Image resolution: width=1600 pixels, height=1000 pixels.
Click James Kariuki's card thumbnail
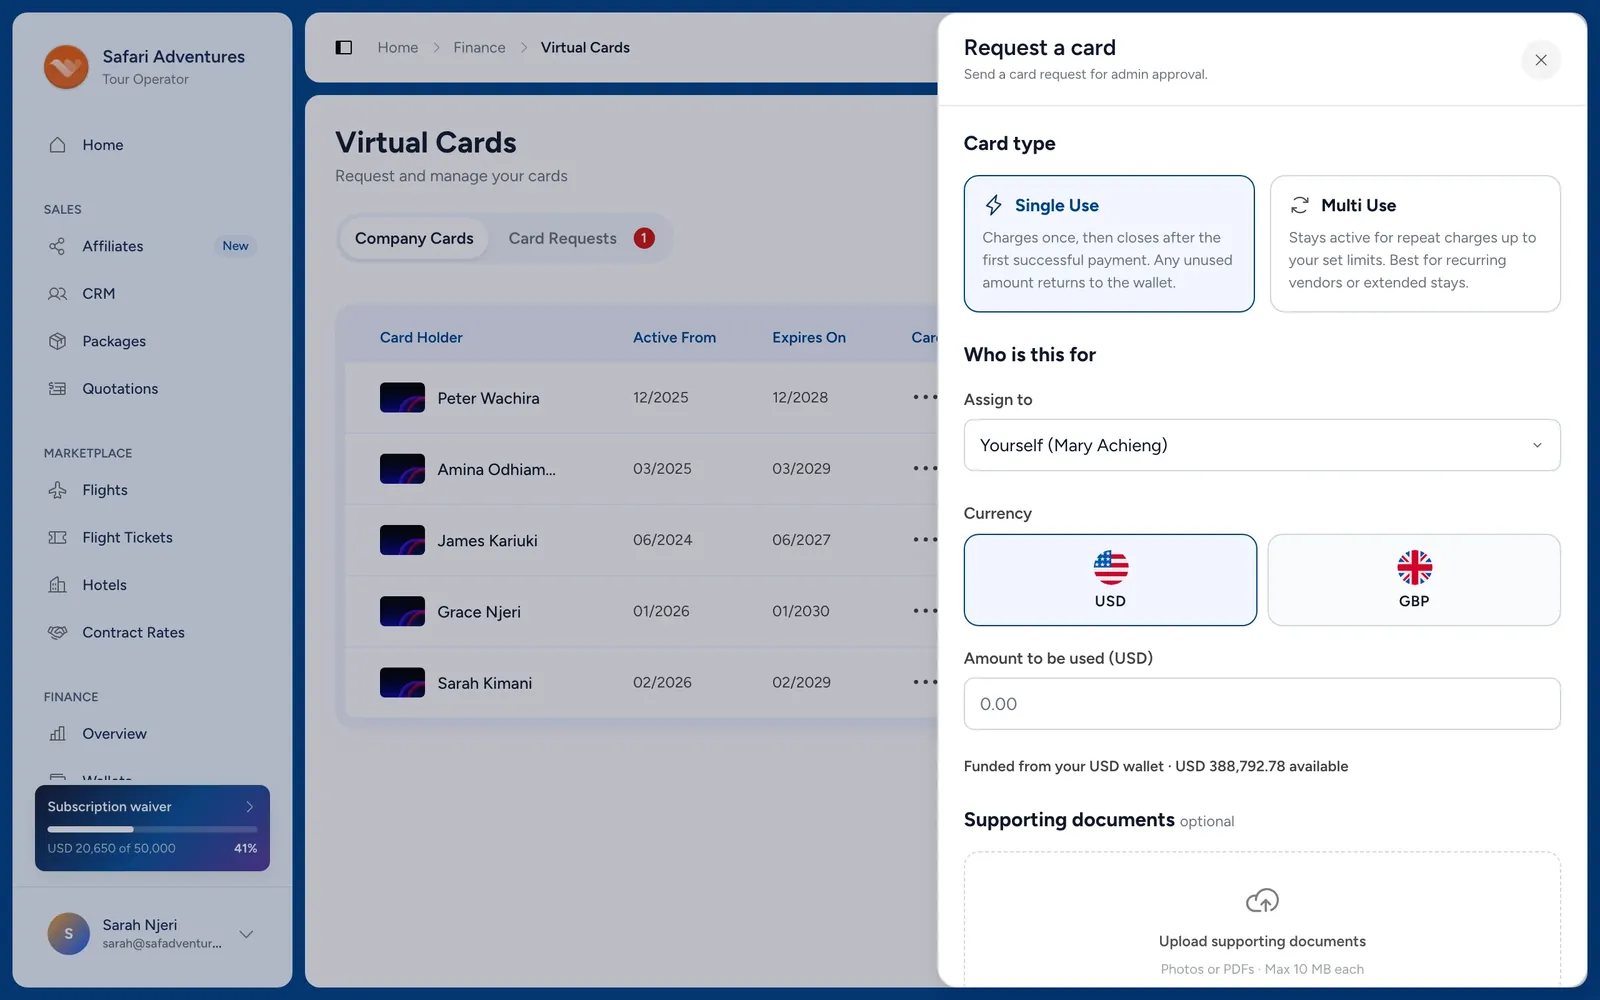402,540
